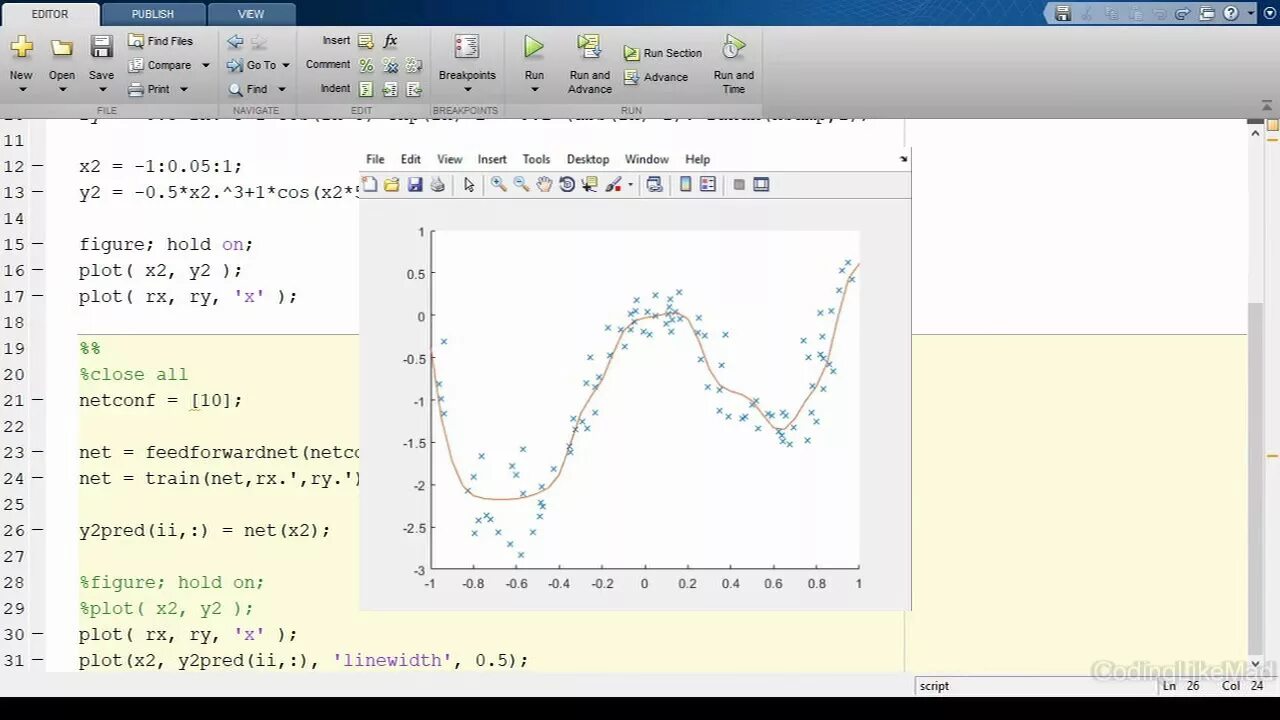Open the Print dropdown arrow
This screenshot has width=1280, height=720.
[183, 90]
